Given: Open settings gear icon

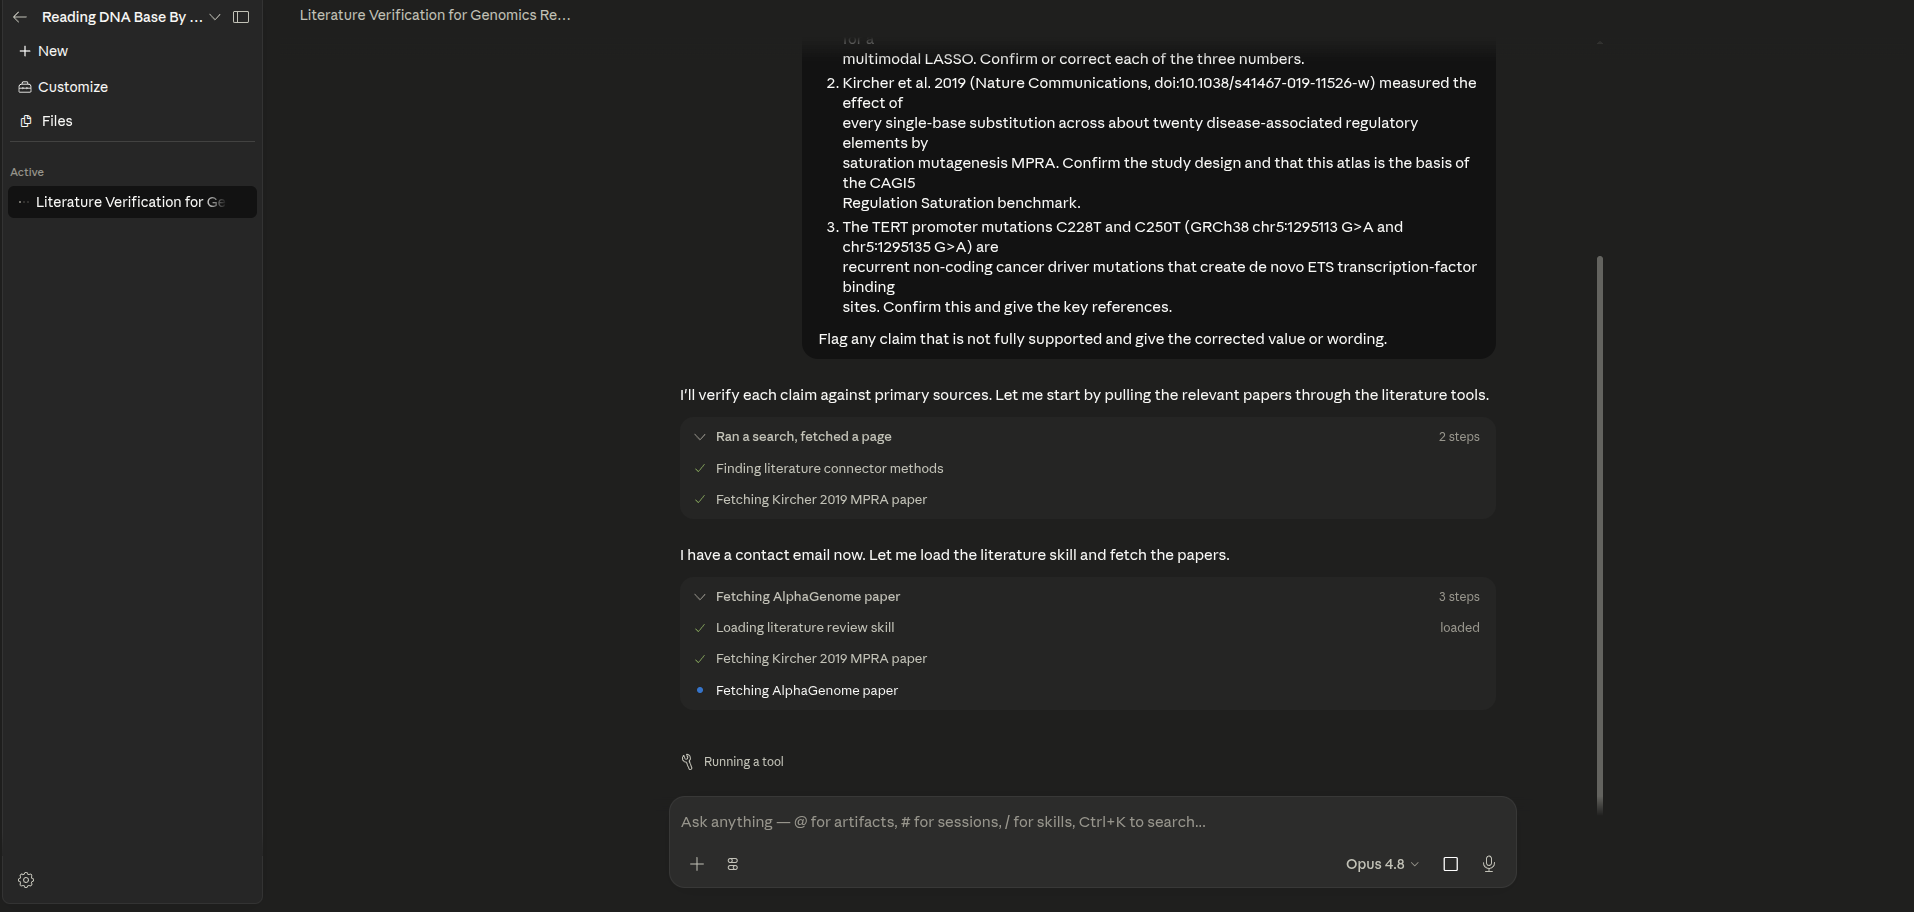Looking at the screenshot, I should pos(26,880).
